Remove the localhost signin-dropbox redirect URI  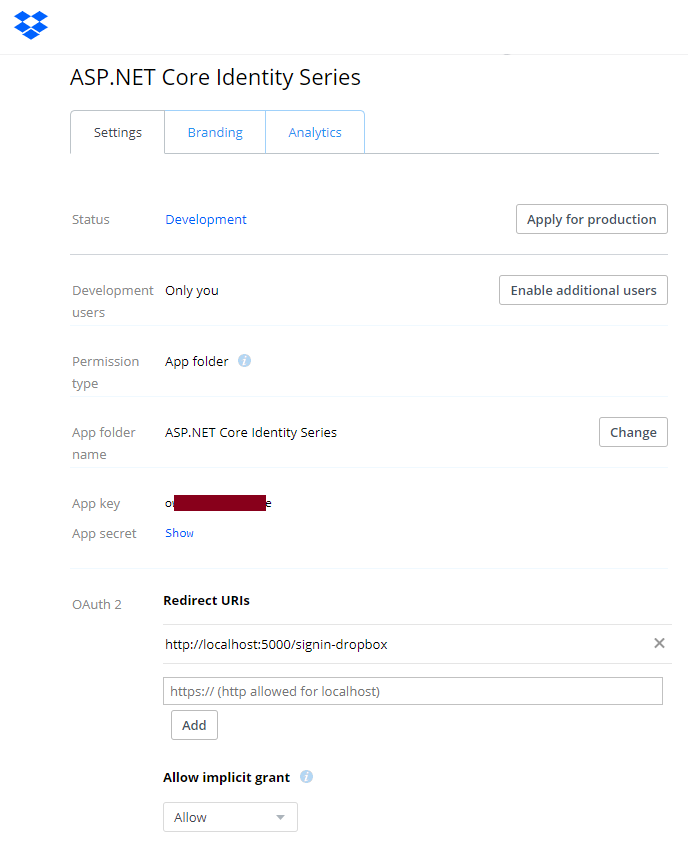(659, 643)
